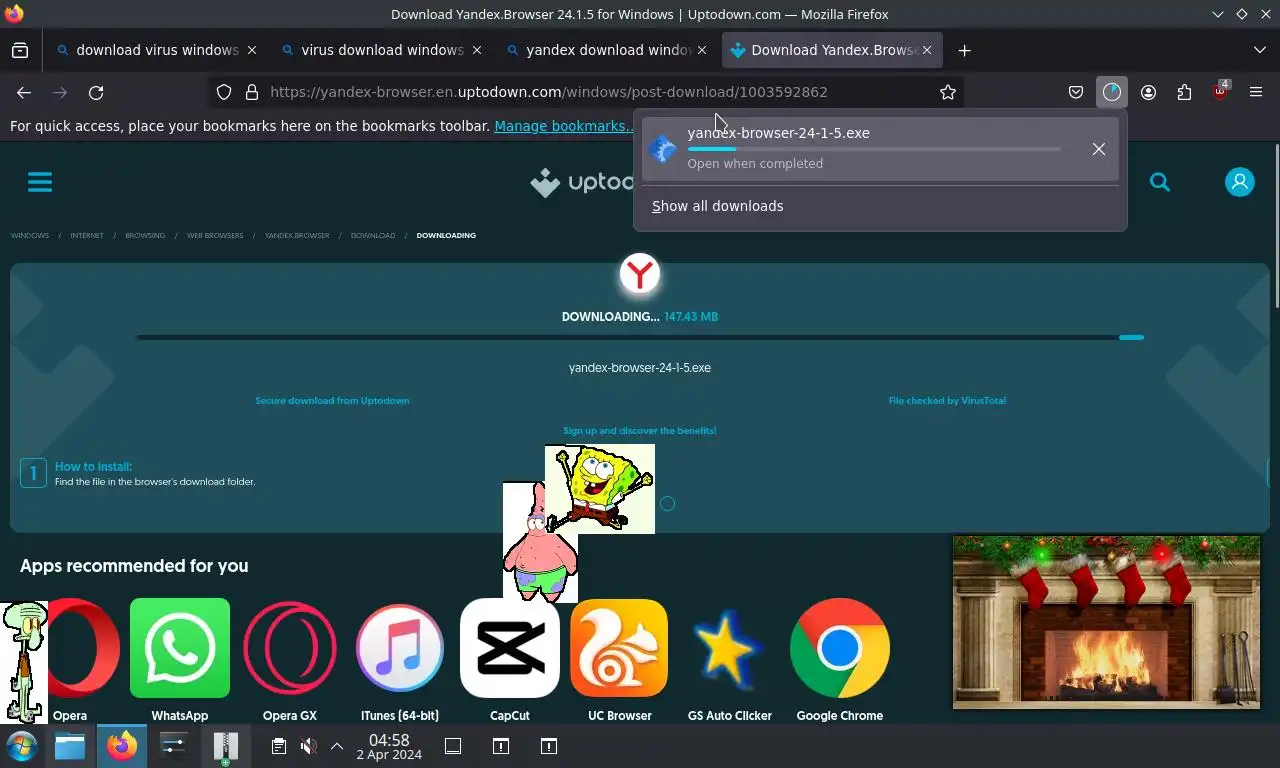Open the WhatsApp app icon
Screen dimensions: 1280x768
(180, 648)
